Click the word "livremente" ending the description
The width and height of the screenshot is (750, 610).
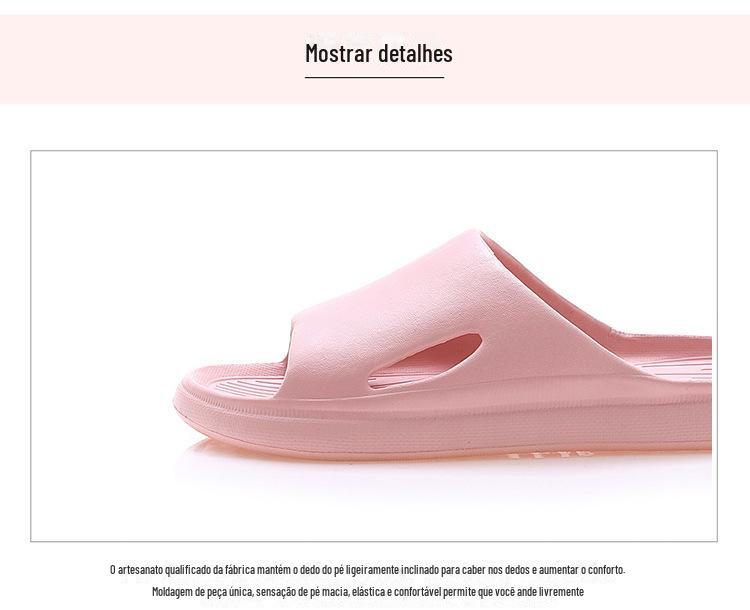coord(561,592)
